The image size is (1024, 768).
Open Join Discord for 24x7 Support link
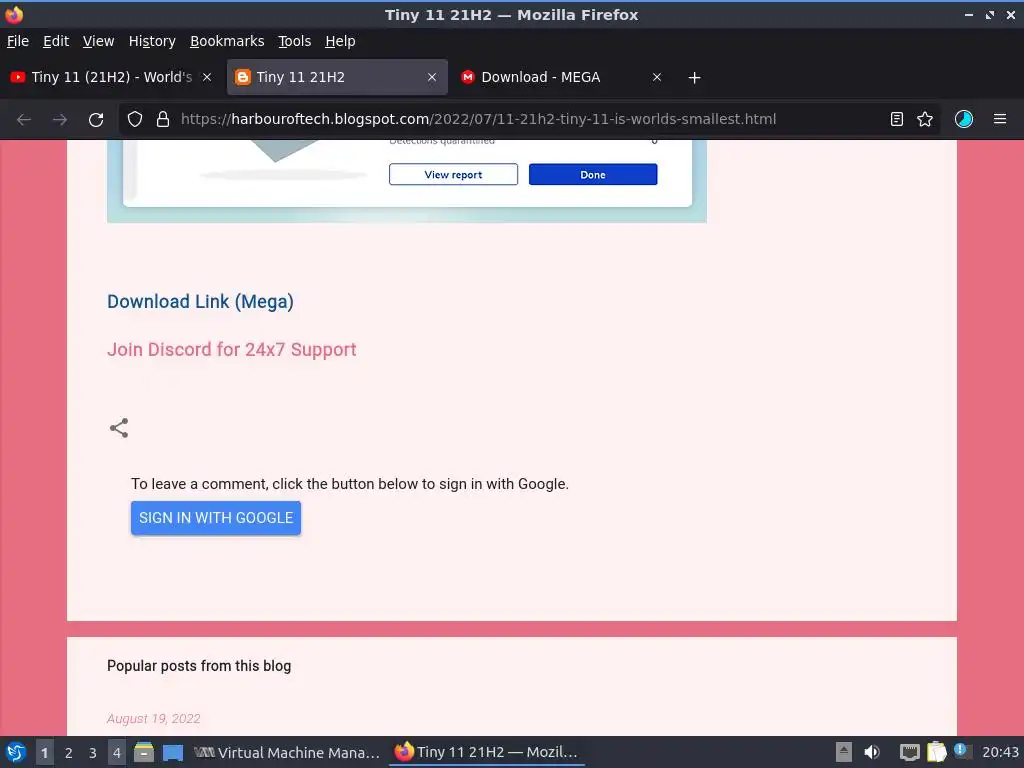[x=231, y=349]
